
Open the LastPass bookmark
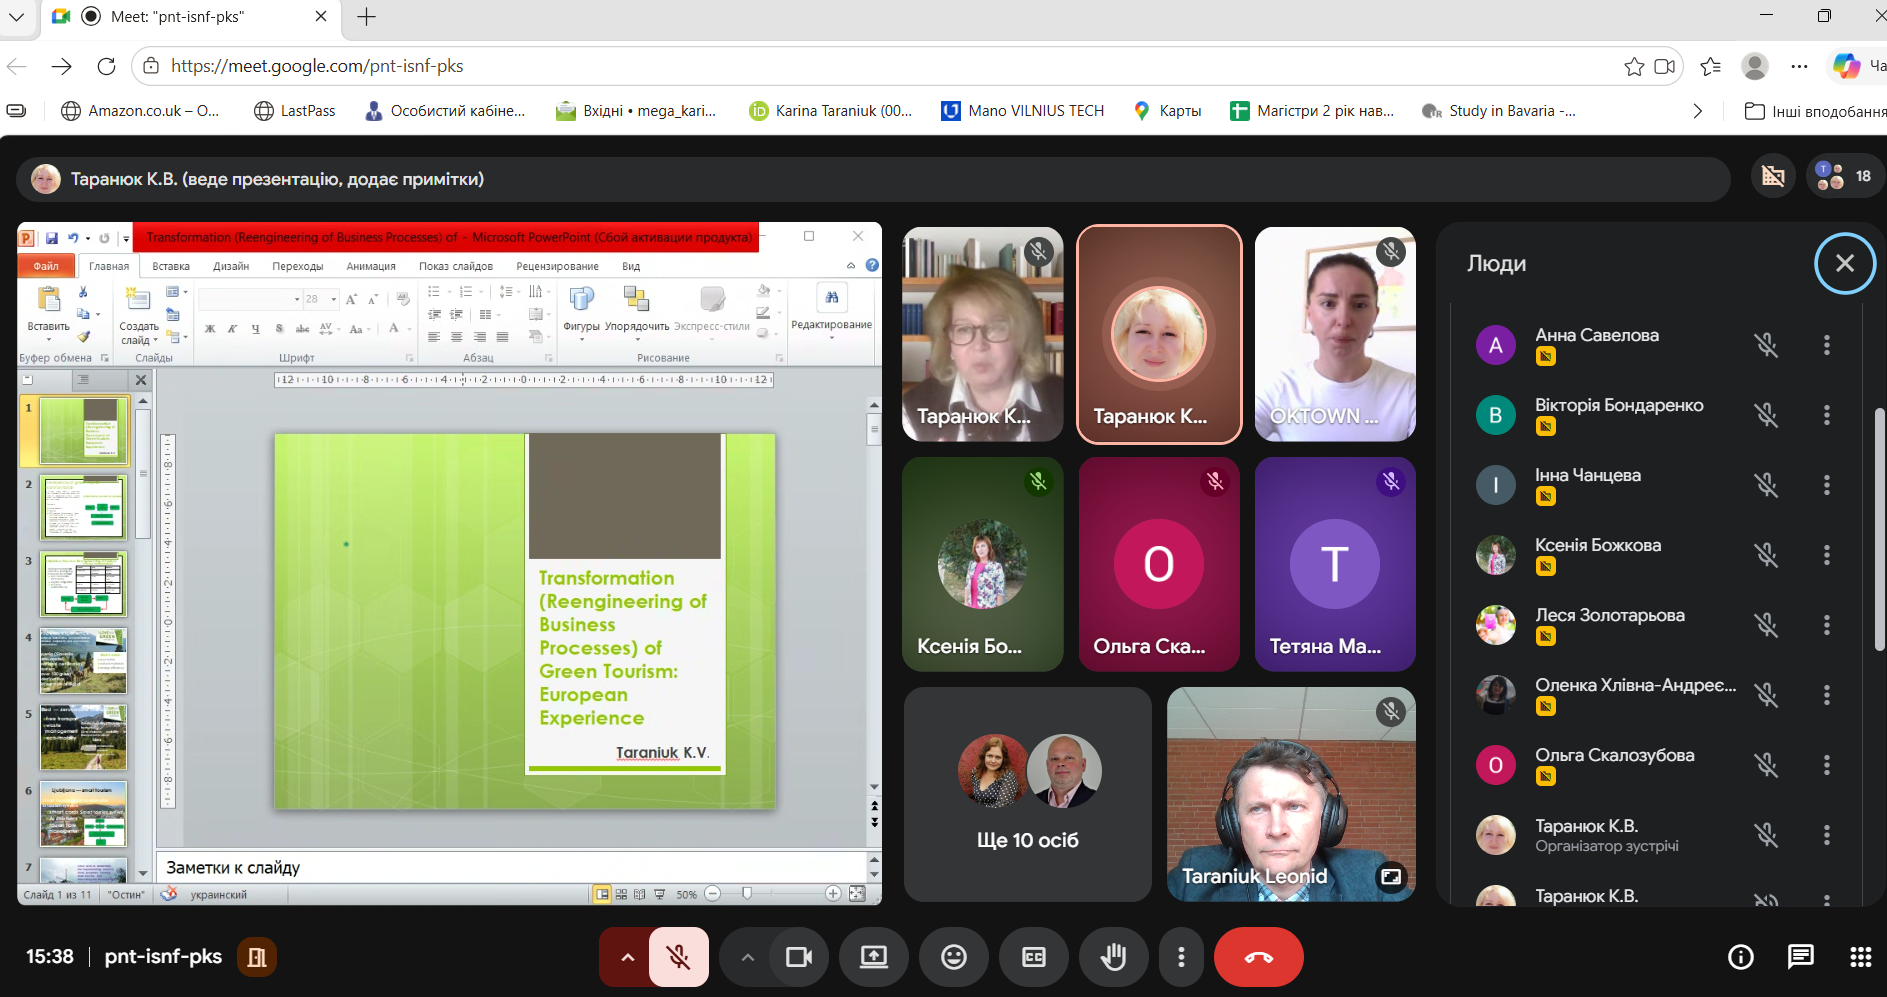[295, 111]
